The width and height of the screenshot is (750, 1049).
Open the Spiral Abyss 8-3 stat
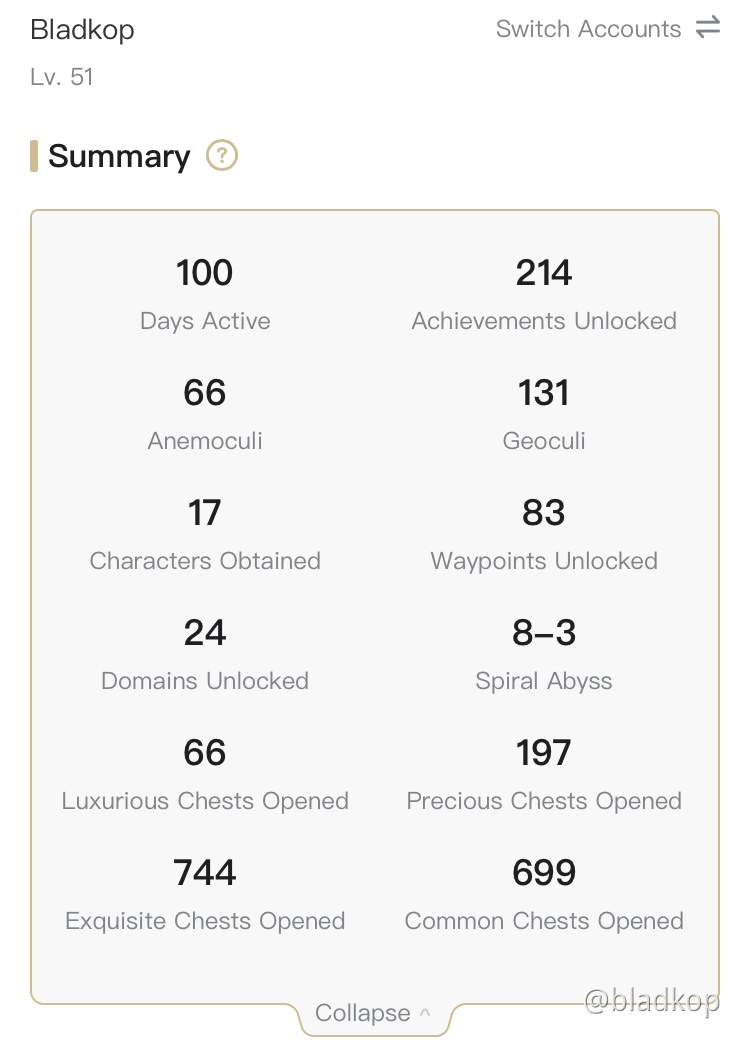(544, 653)
